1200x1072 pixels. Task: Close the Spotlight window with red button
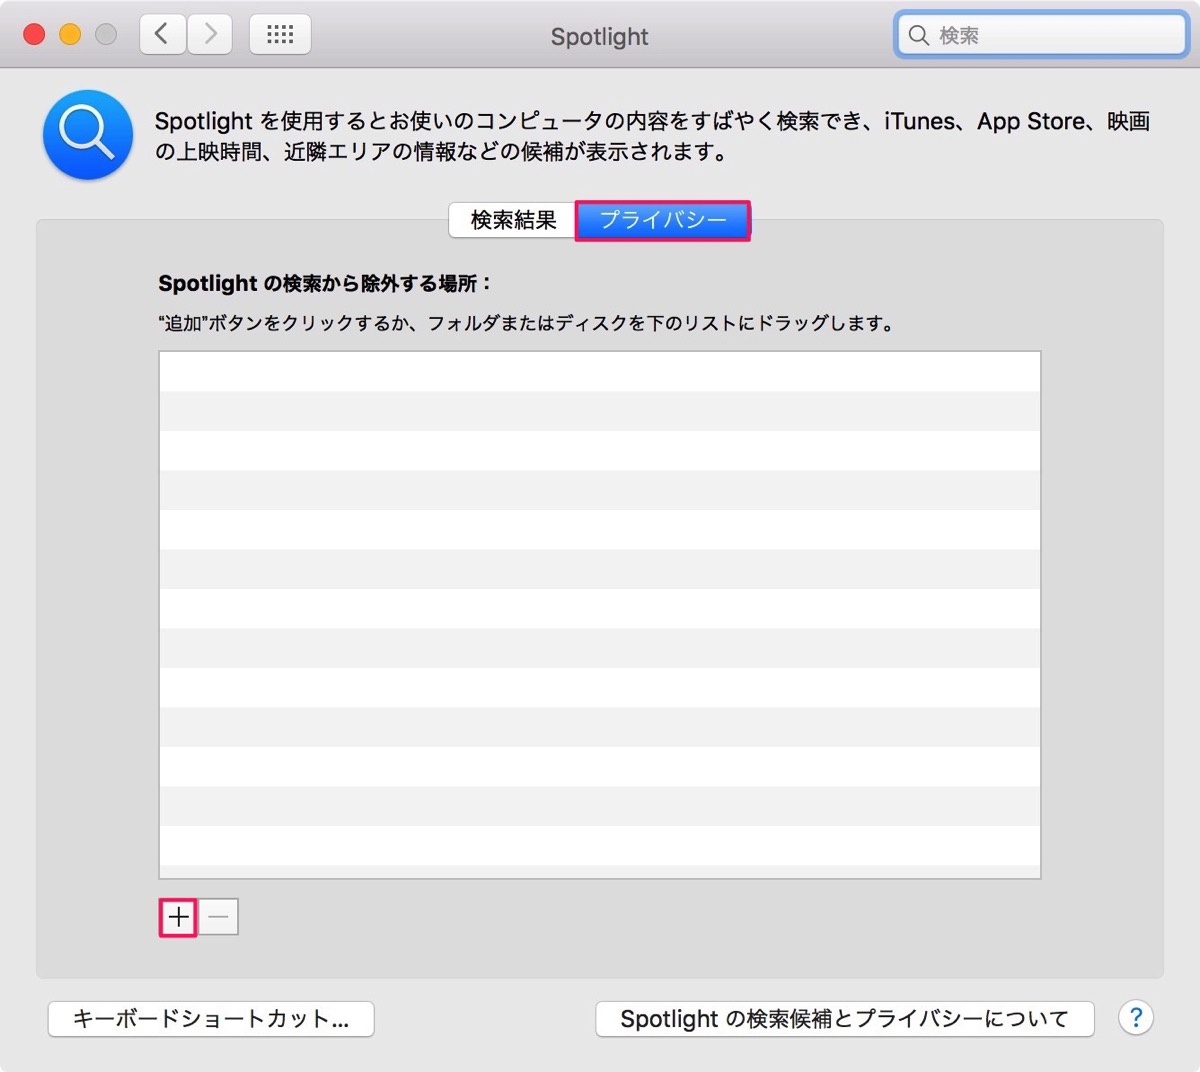(x=34, y=35)
